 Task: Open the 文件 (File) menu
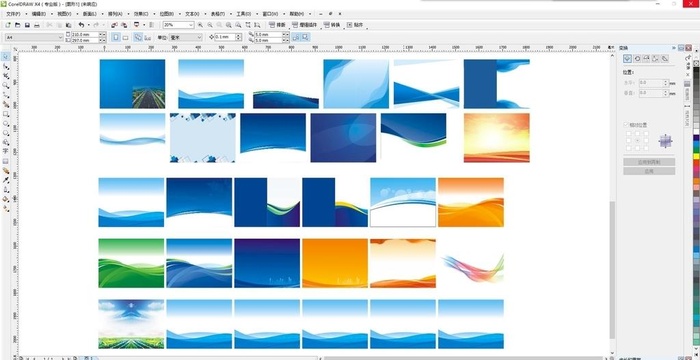[x=13, y=14]
